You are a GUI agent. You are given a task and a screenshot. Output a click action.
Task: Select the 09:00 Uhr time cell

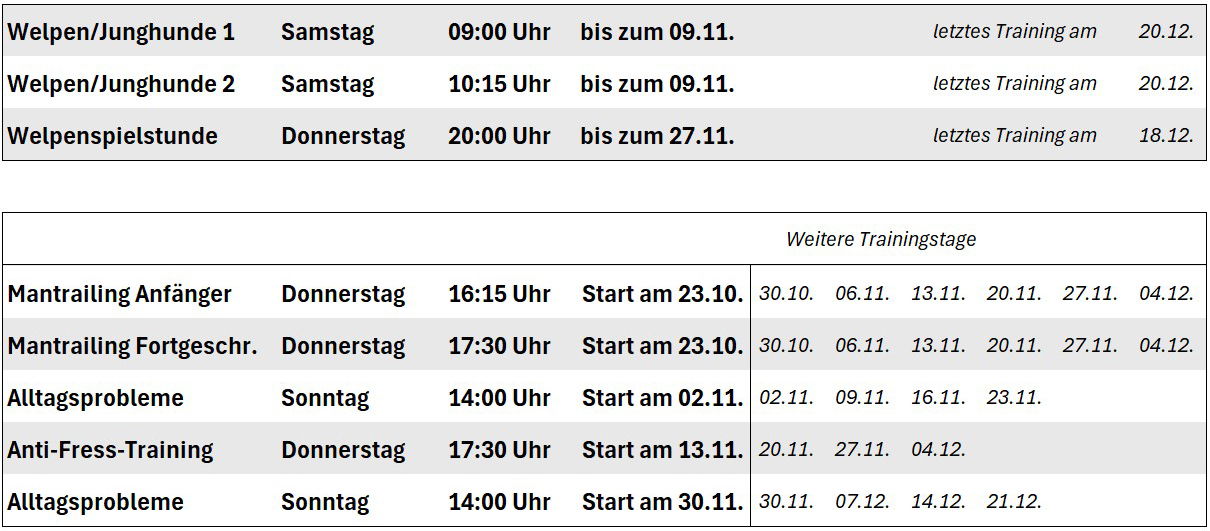499,32
